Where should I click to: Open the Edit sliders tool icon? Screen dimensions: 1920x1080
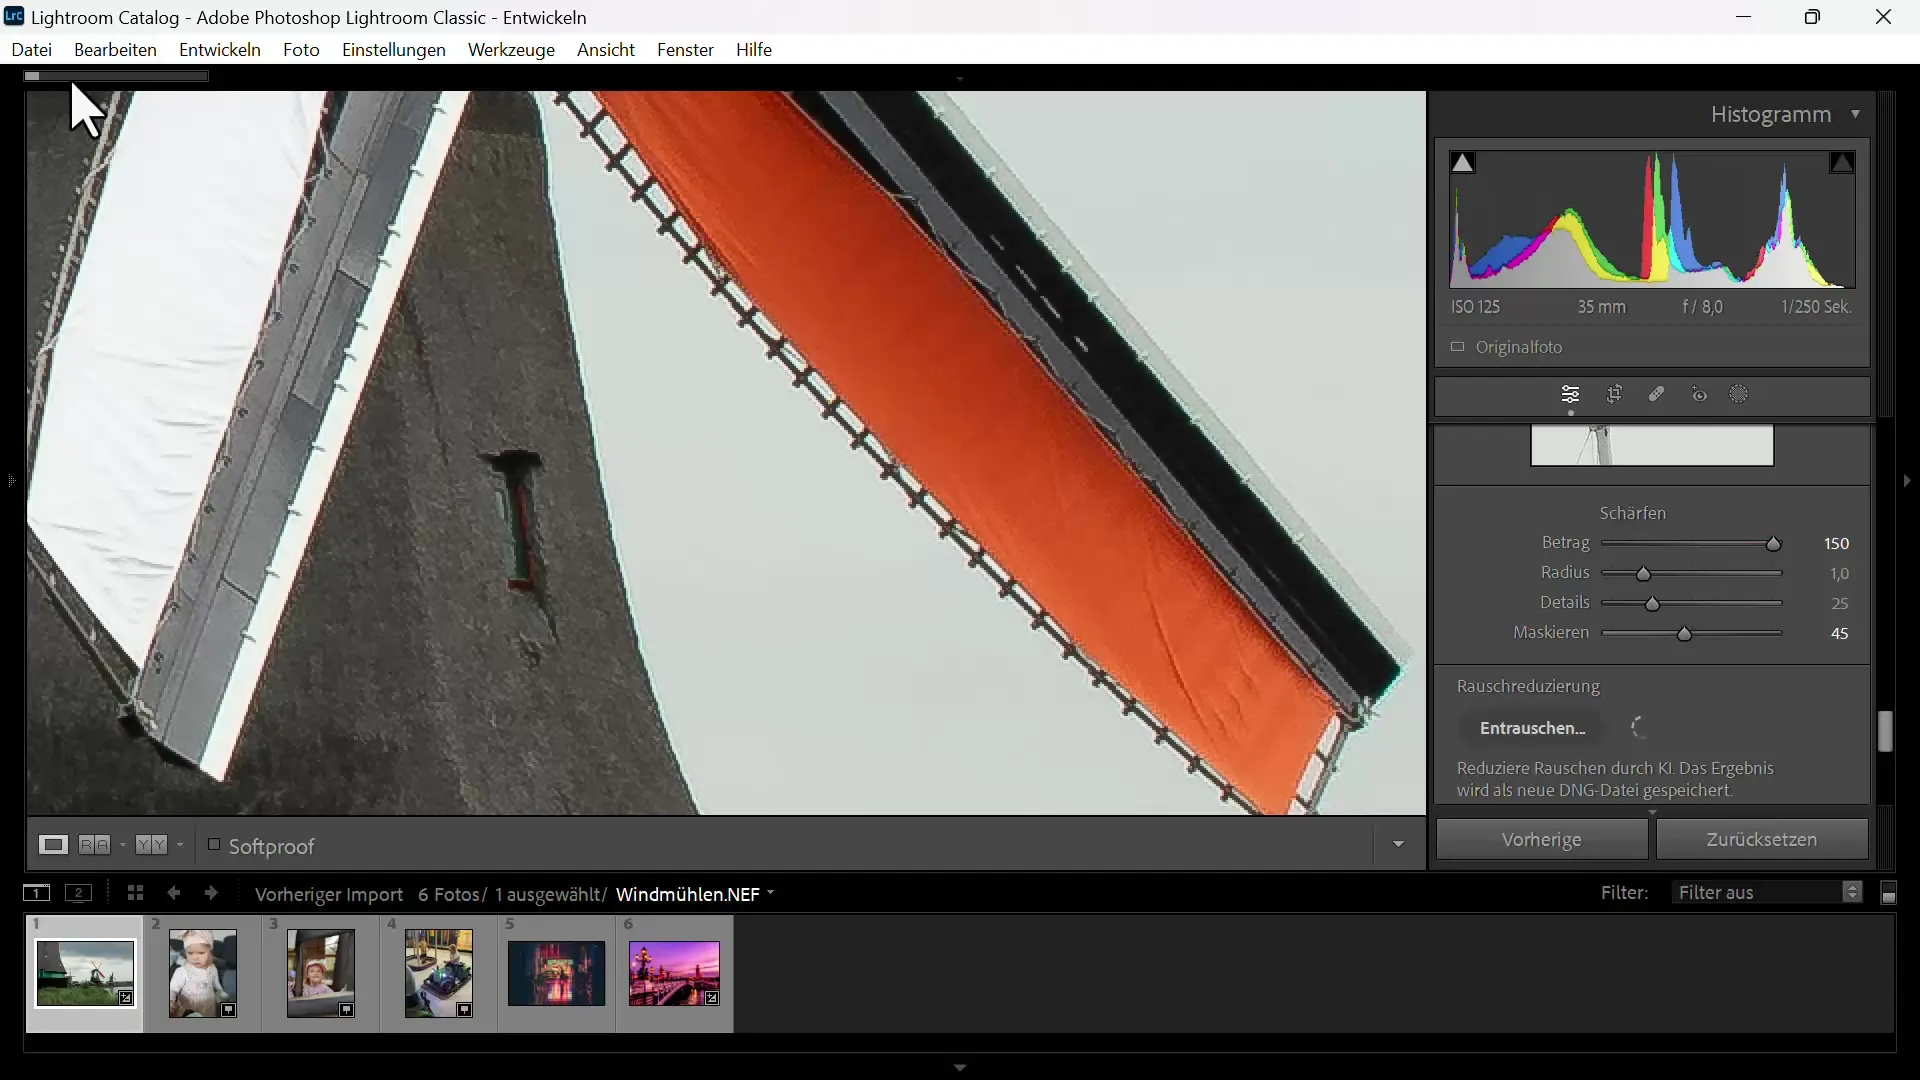coord(1571,395)
